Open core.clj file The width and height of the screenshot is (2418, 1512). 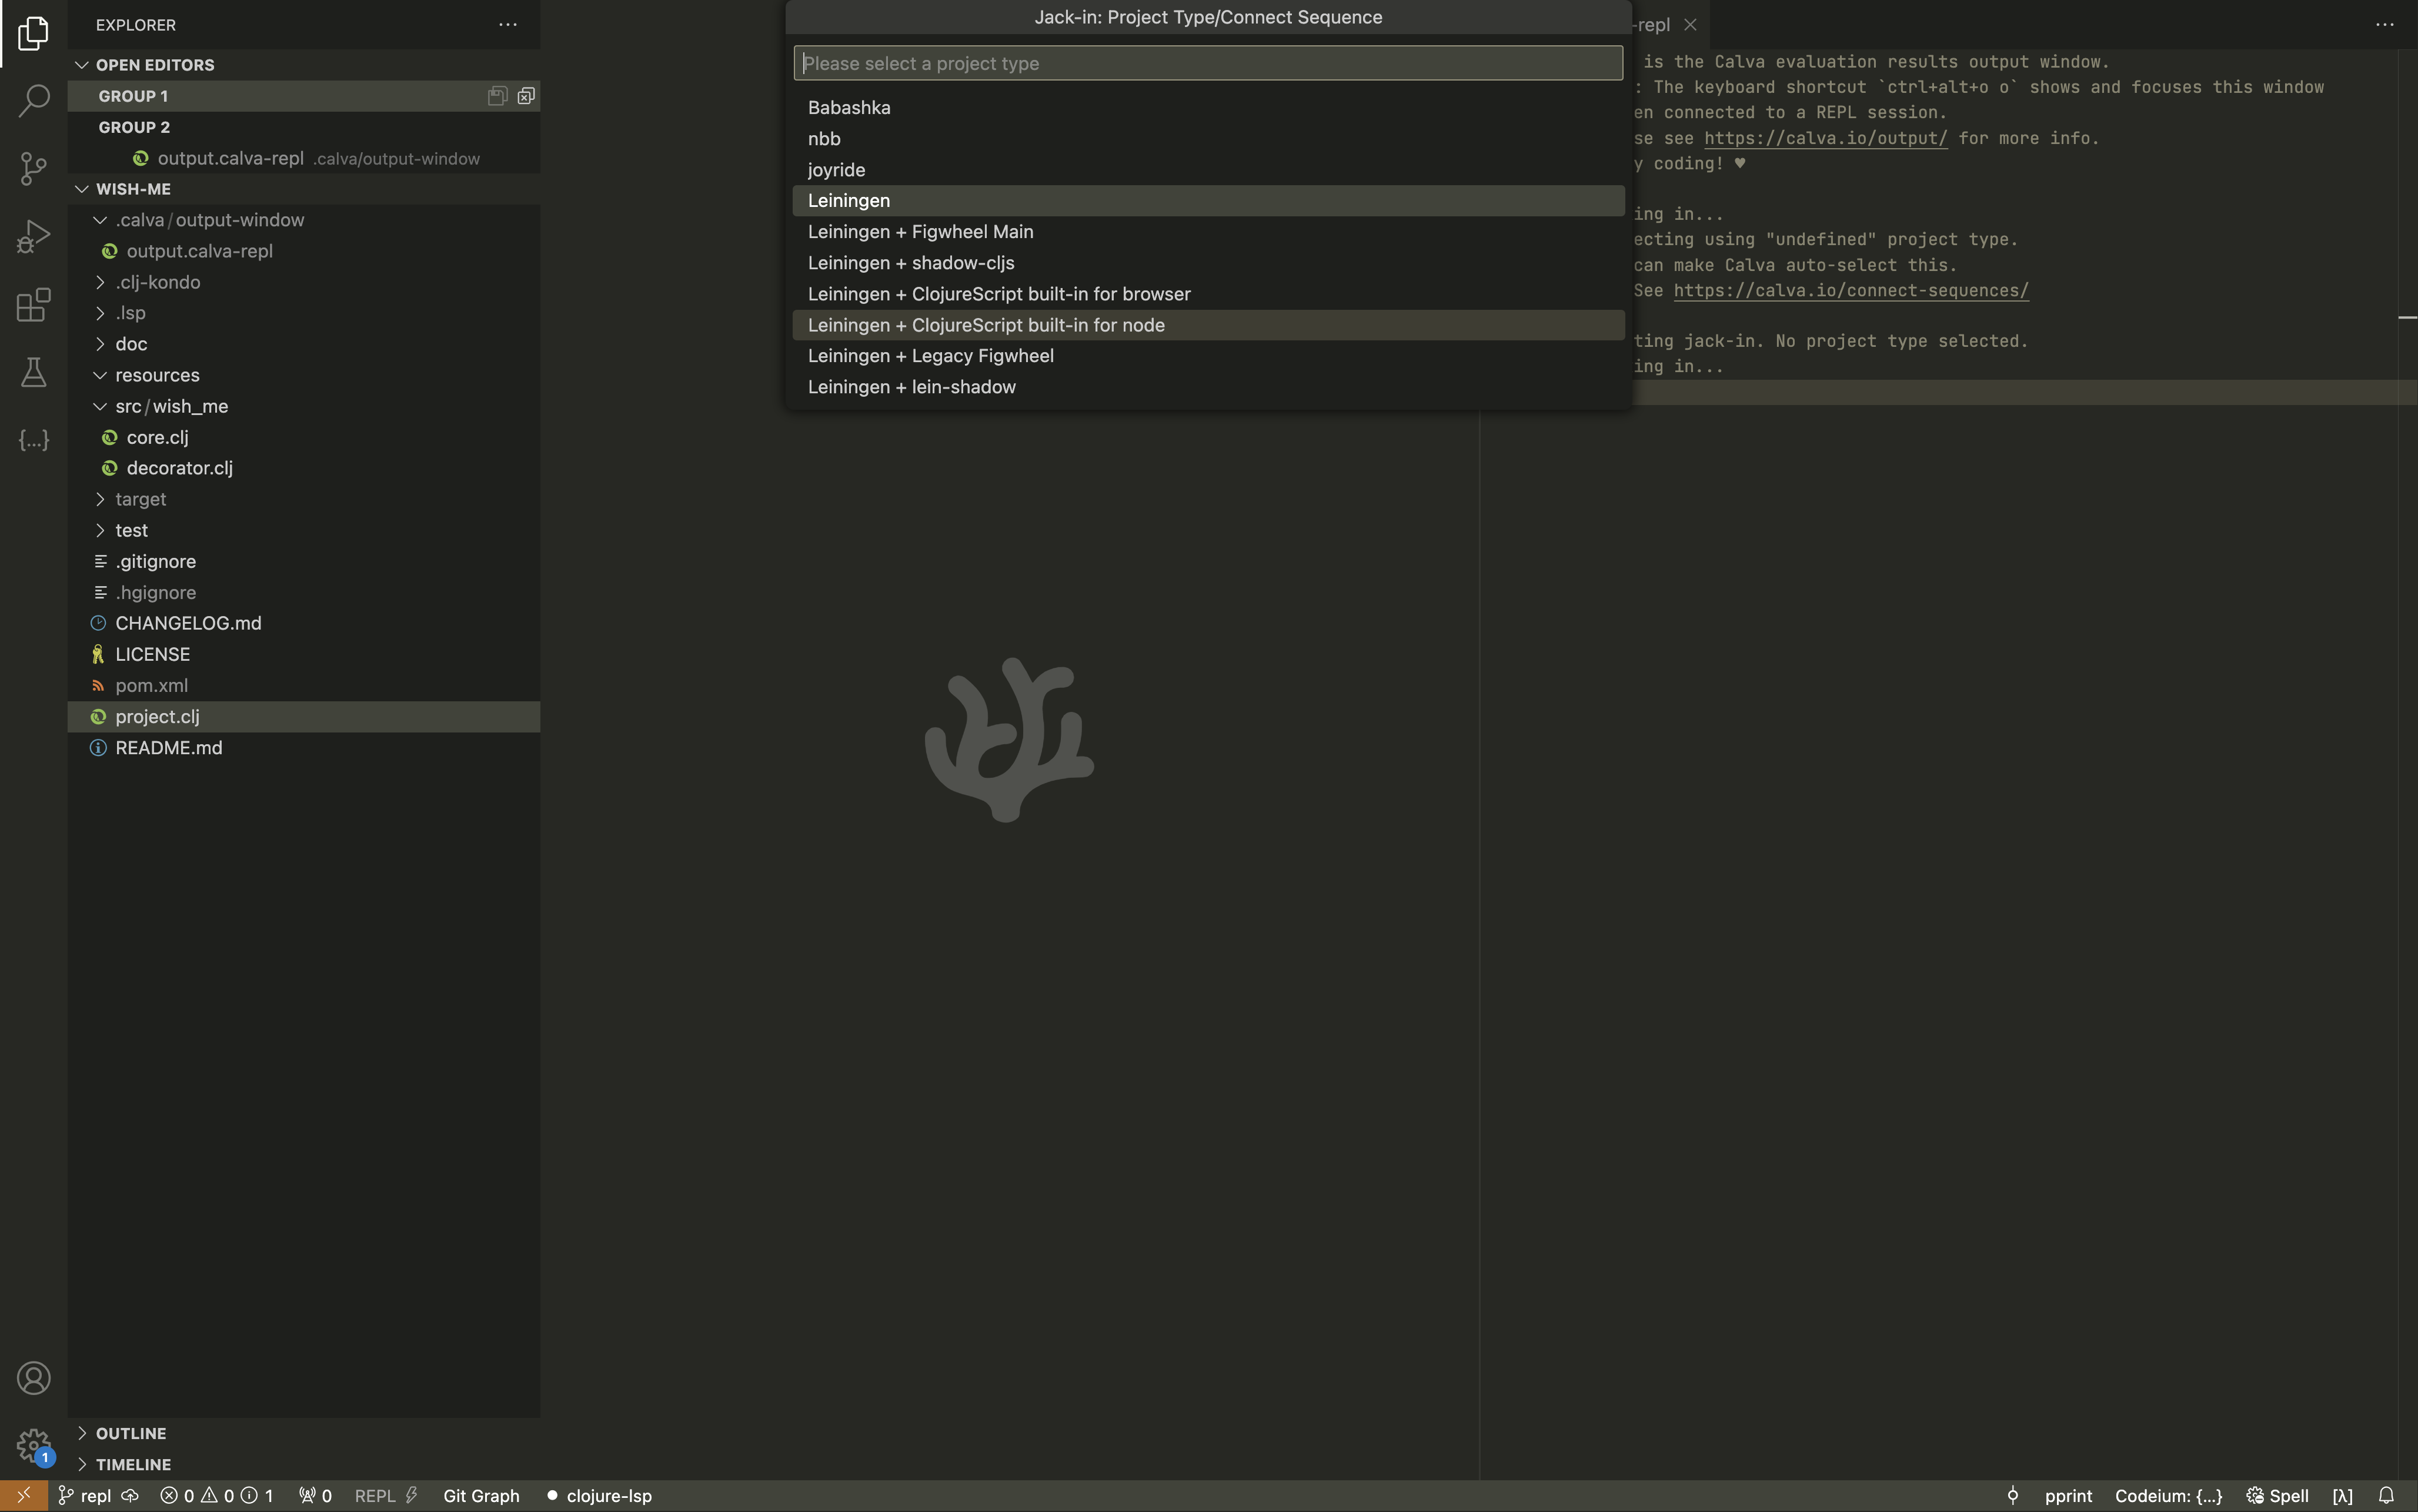click(304, 437)
